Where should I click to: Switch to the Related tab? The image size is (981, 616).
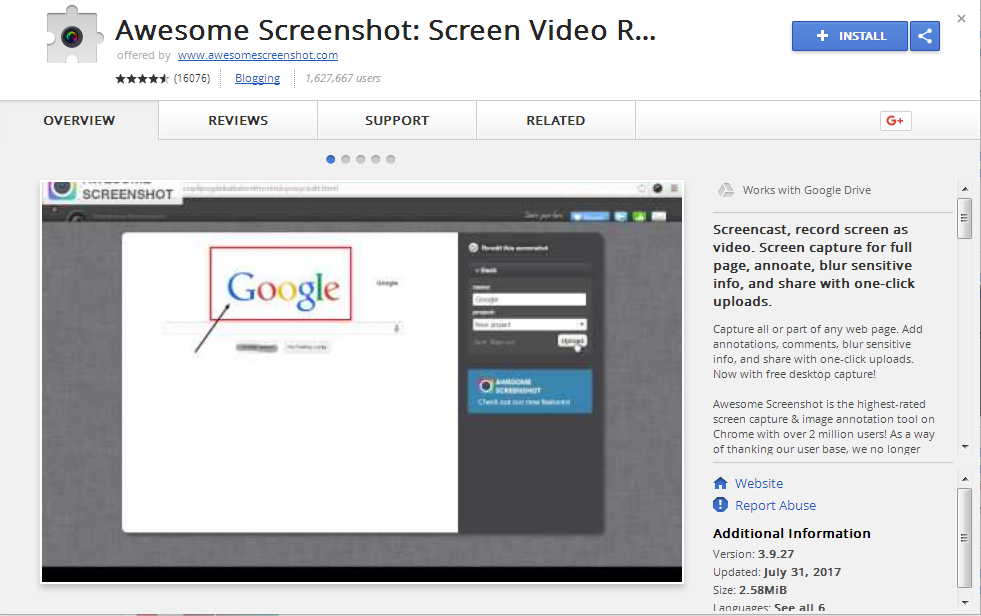556,121
